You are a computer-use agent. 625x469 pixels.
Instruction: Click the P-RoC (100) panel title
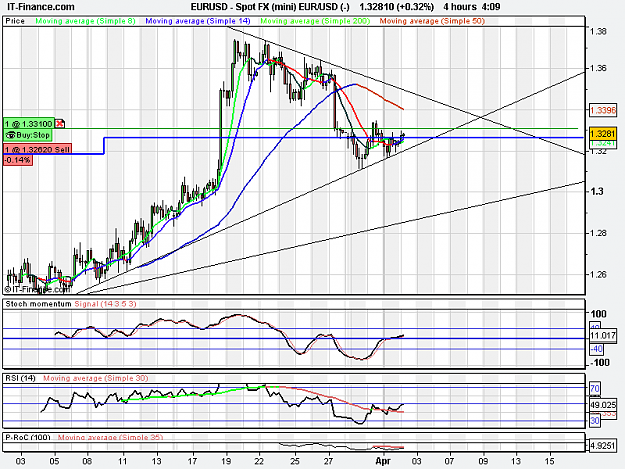tap(28, 437)
